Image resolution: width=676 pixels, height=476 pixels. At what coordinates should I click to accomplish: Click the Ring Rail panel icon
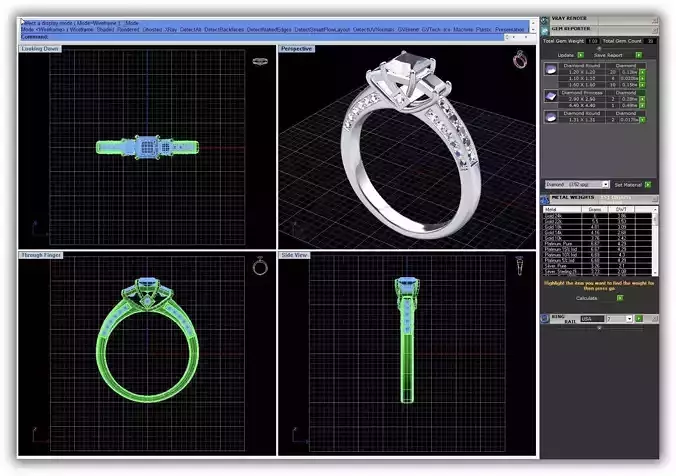[x=544, y=319]
